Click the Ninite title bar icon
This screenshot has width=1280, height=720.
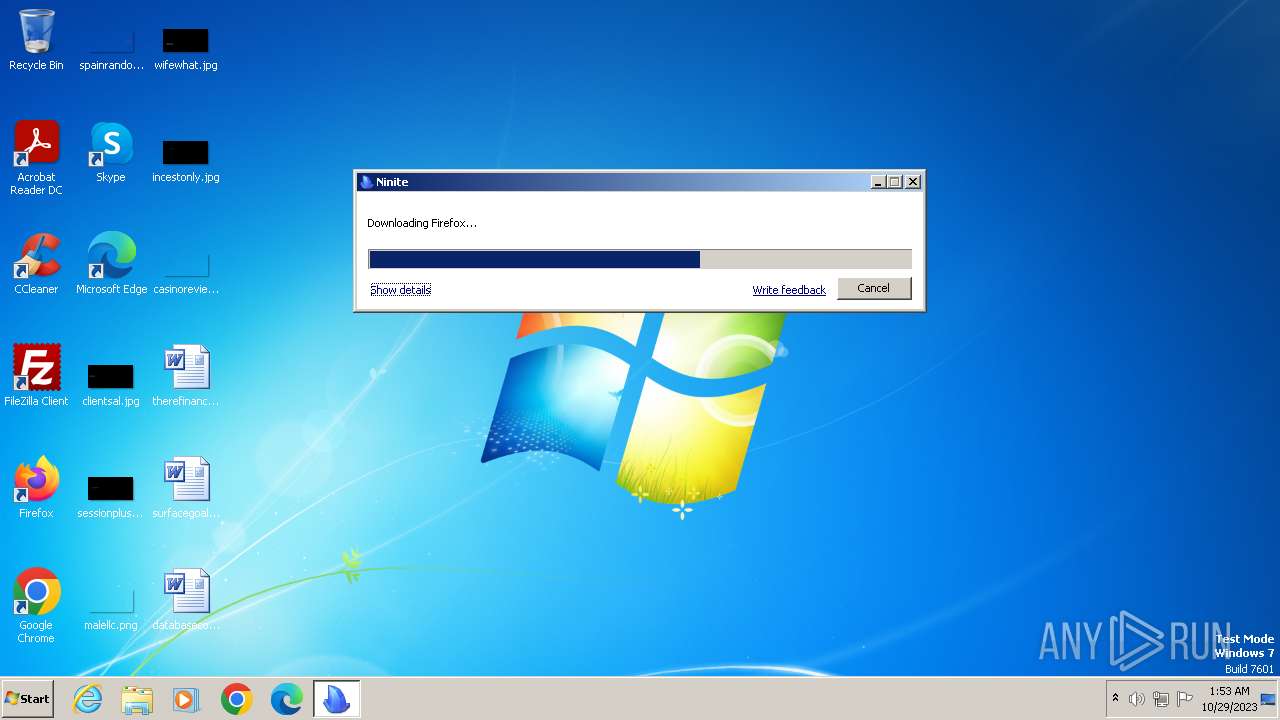[x=366, y=182]
